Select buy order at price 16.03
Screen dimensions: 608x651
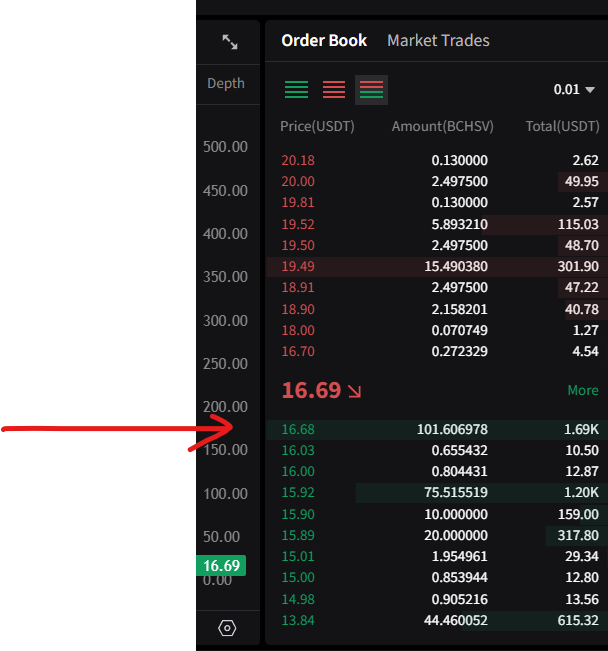click(437, 450)
